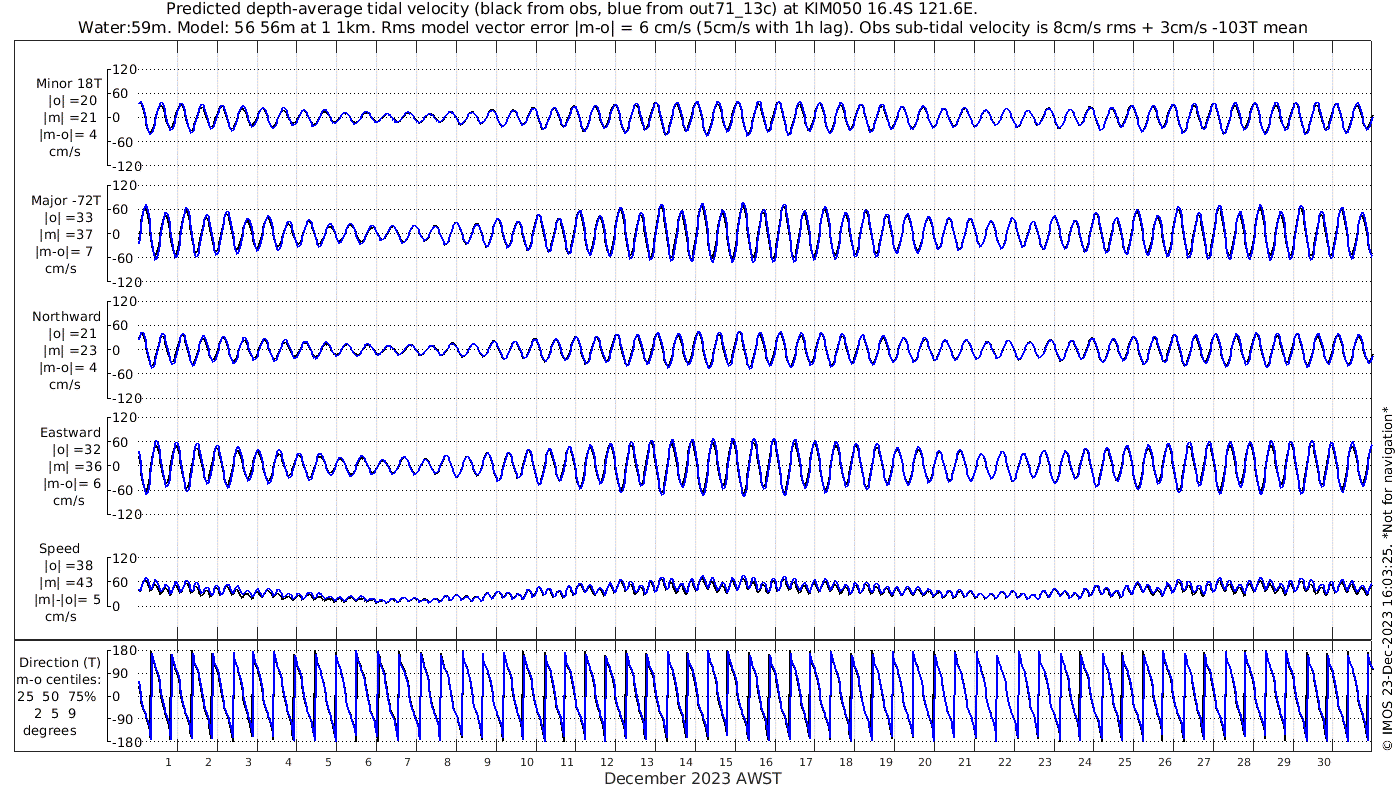
Task: Select the 'Direction (T)' panel label
Action: (x=60, y=663)
